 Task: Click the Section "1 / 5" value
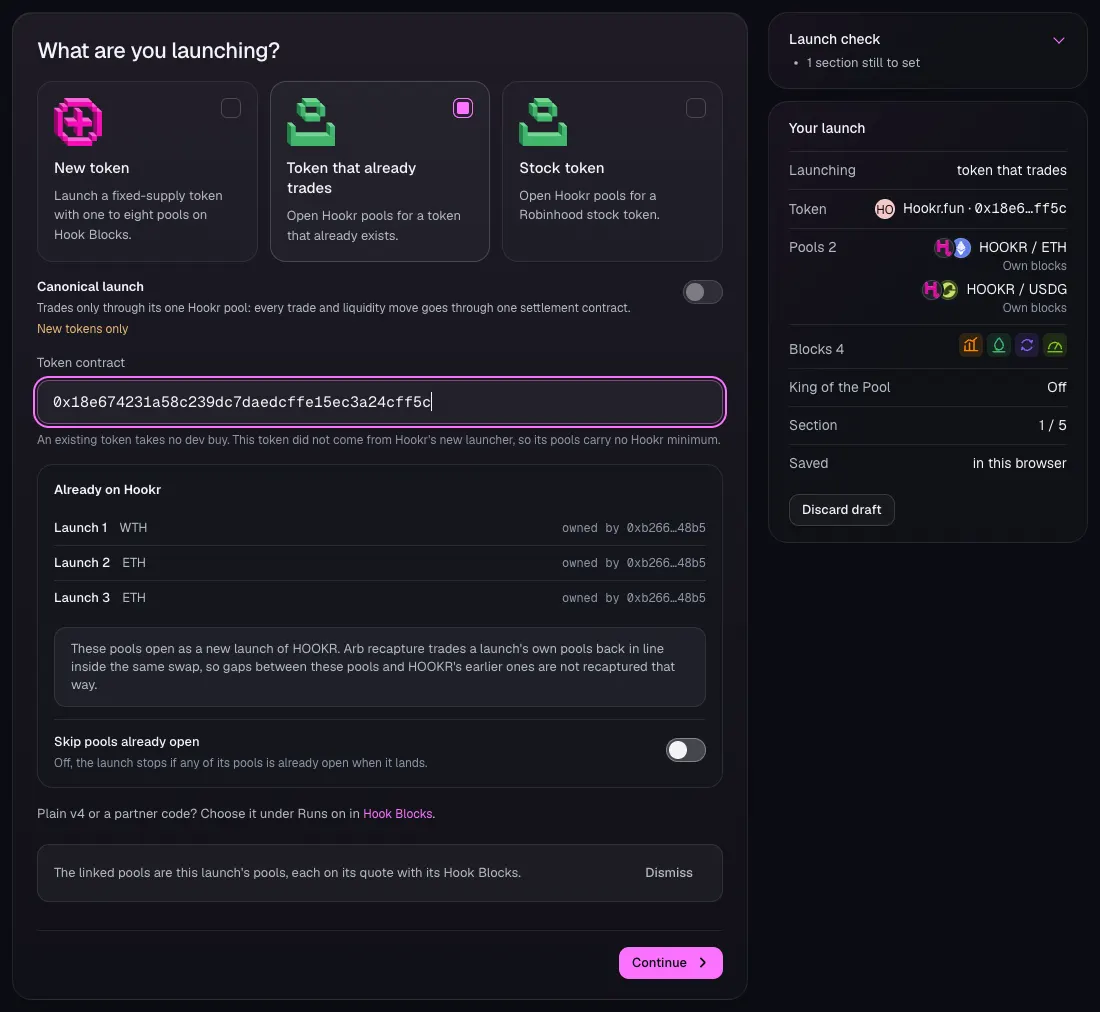(x=1053, y=425)
